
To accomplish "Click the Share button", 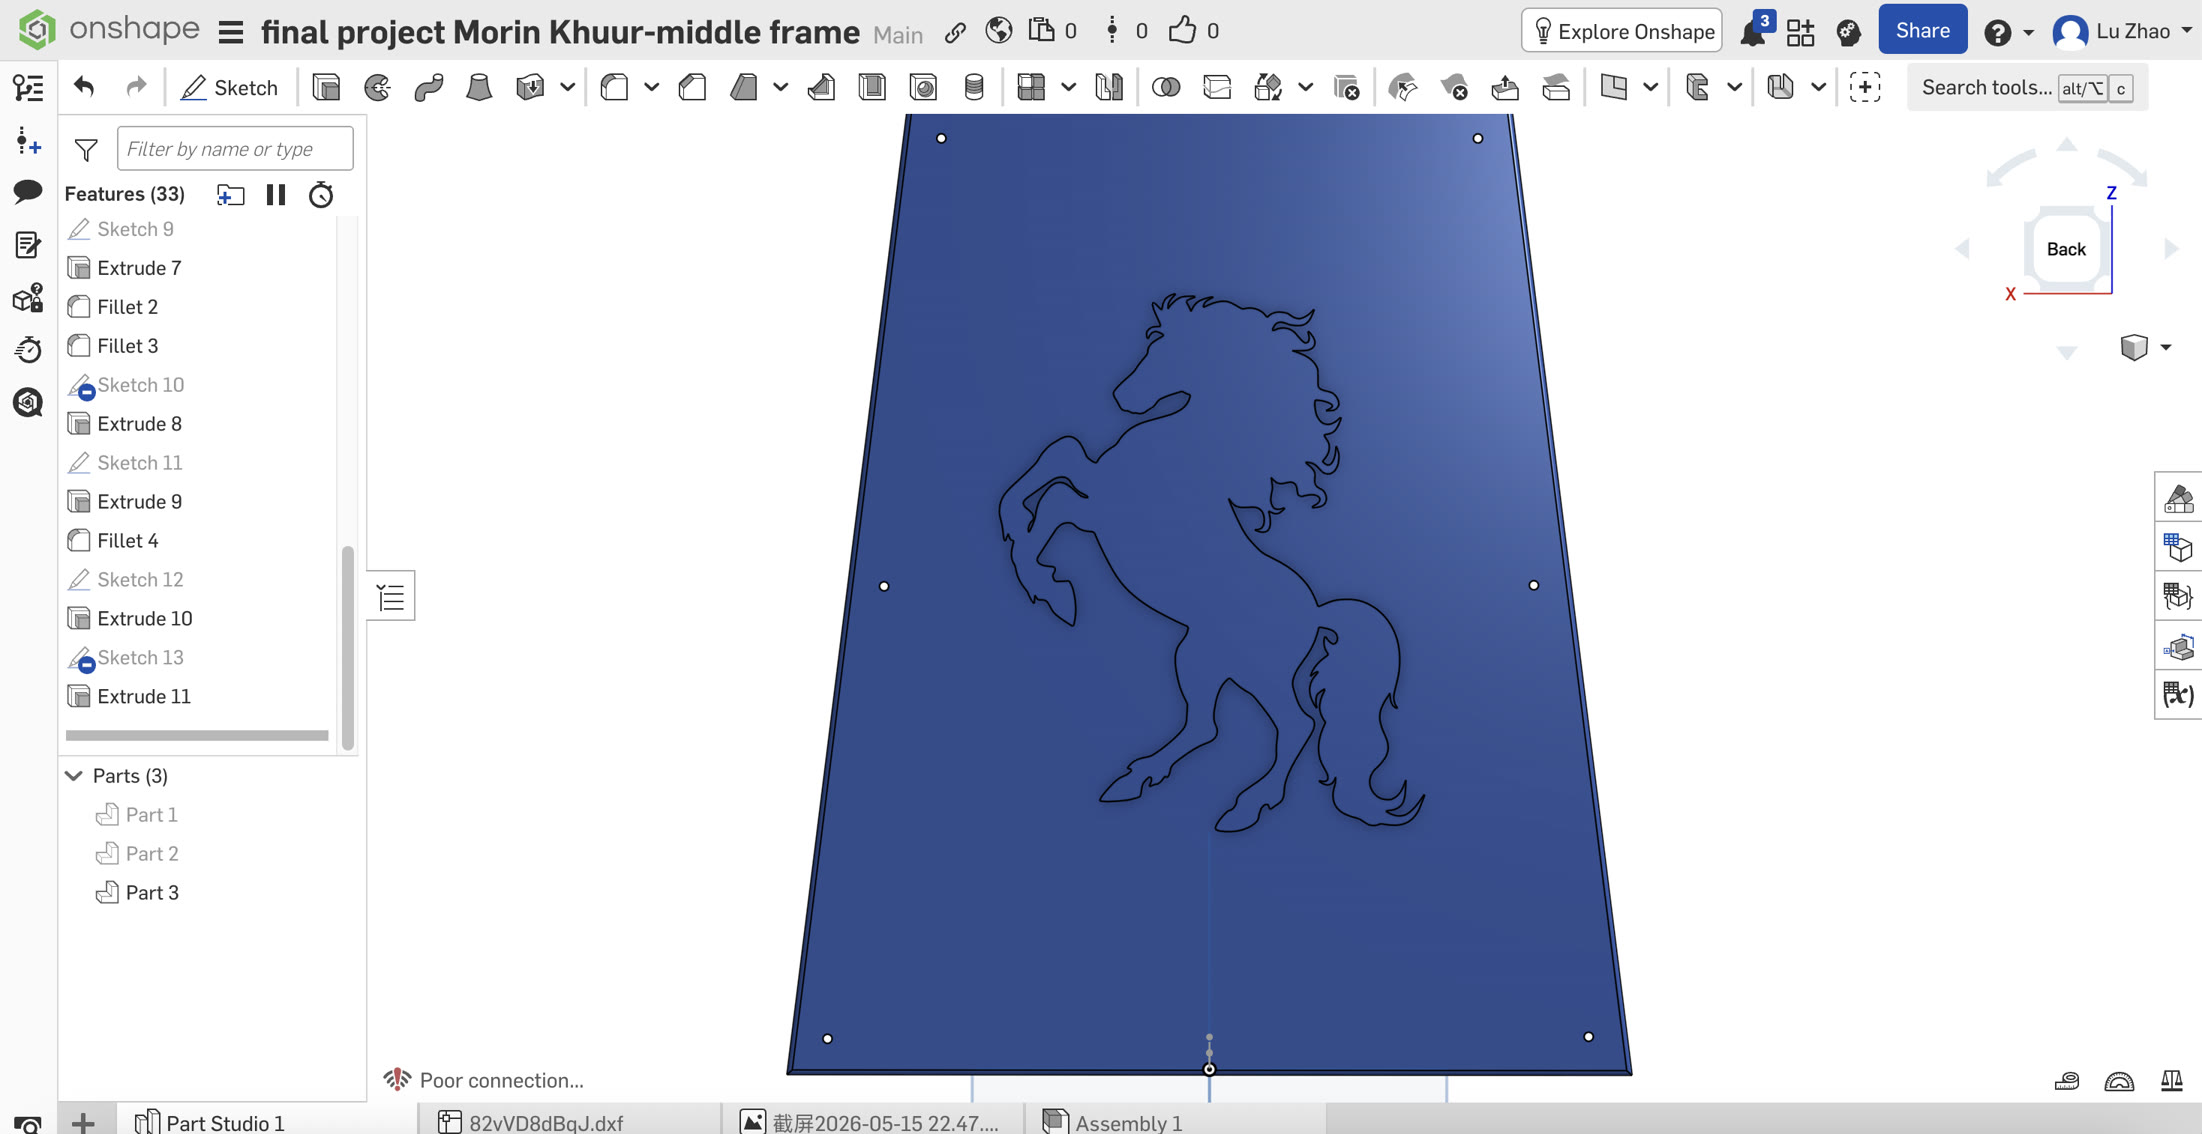I will click(1922, 30).
